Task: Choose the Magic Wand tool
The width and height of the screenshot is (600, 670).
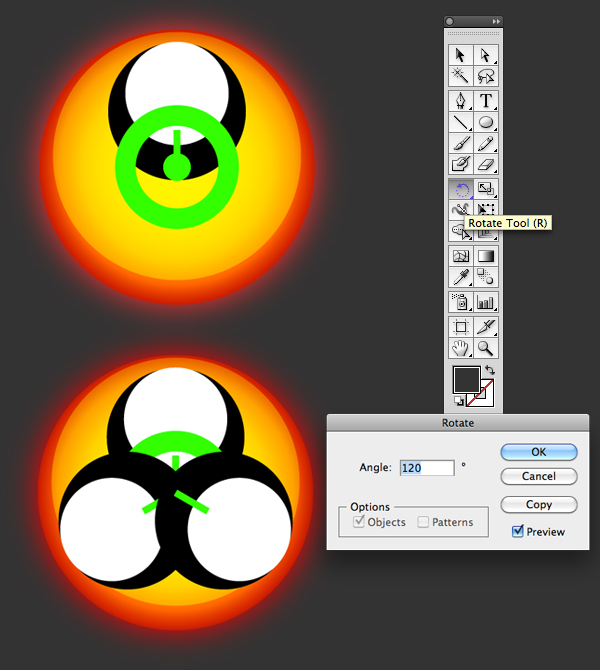Action: 461,76
